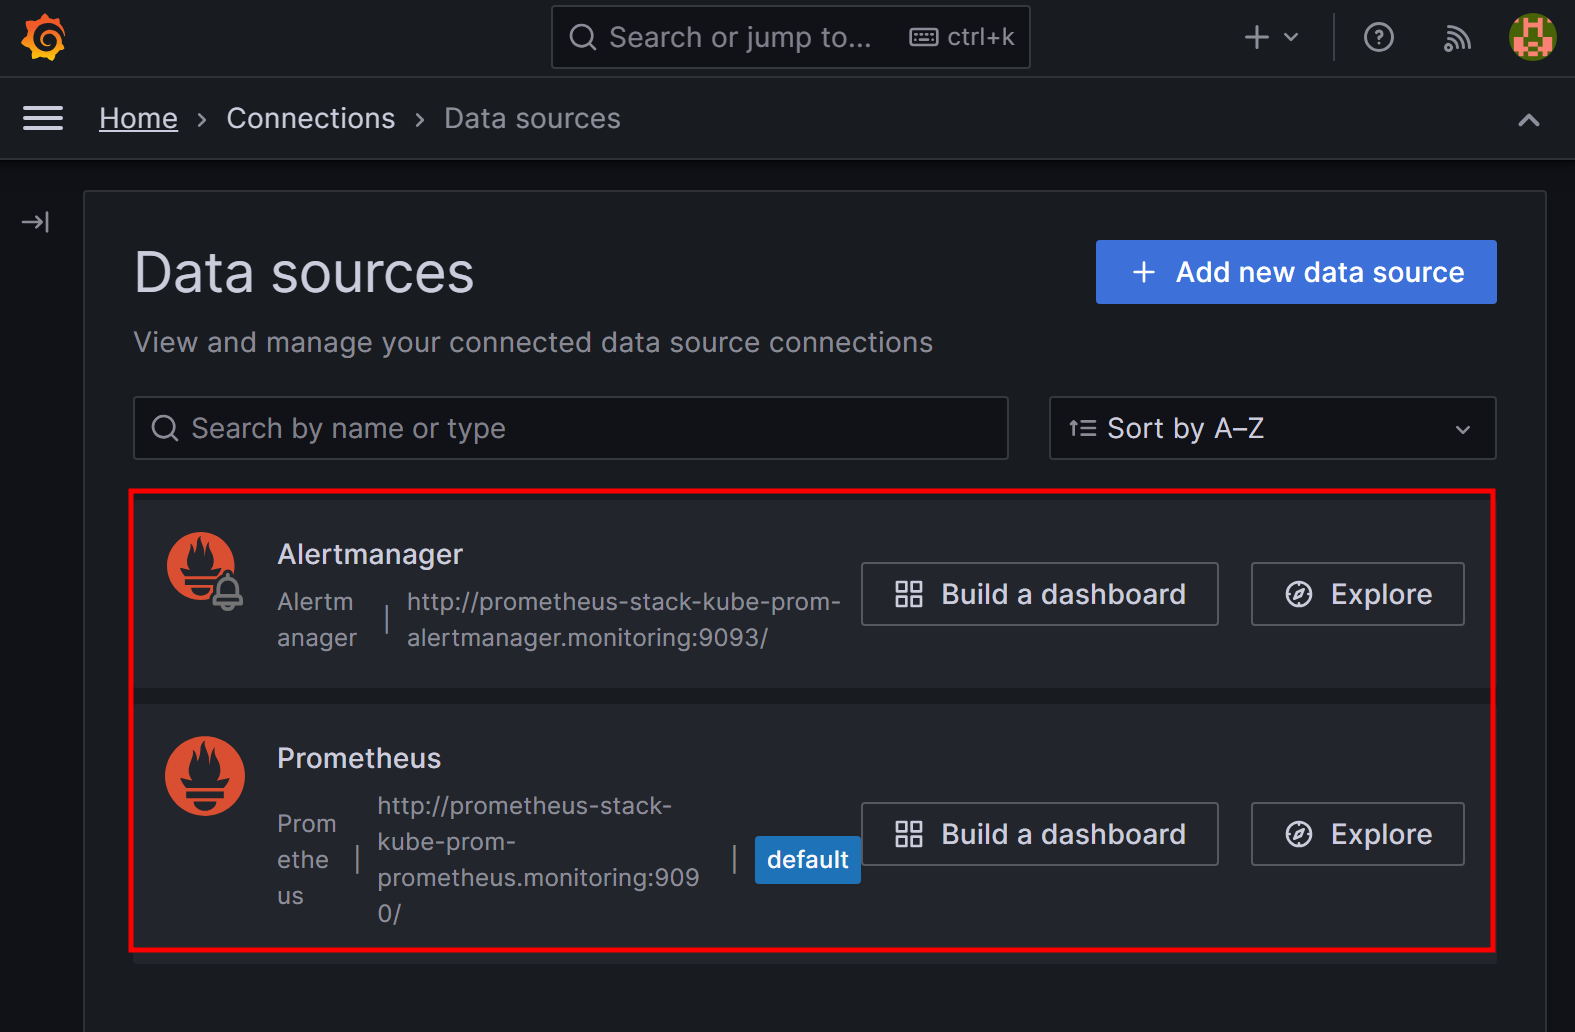Click the 'Prom ethe us' type label

[x=307, y=860]
